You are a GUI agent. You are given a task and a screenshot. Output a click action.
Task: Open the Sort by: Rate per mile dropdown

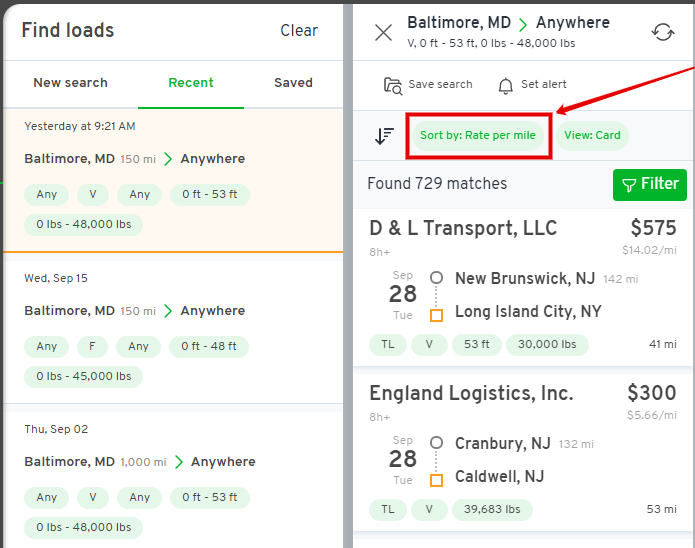478,135
